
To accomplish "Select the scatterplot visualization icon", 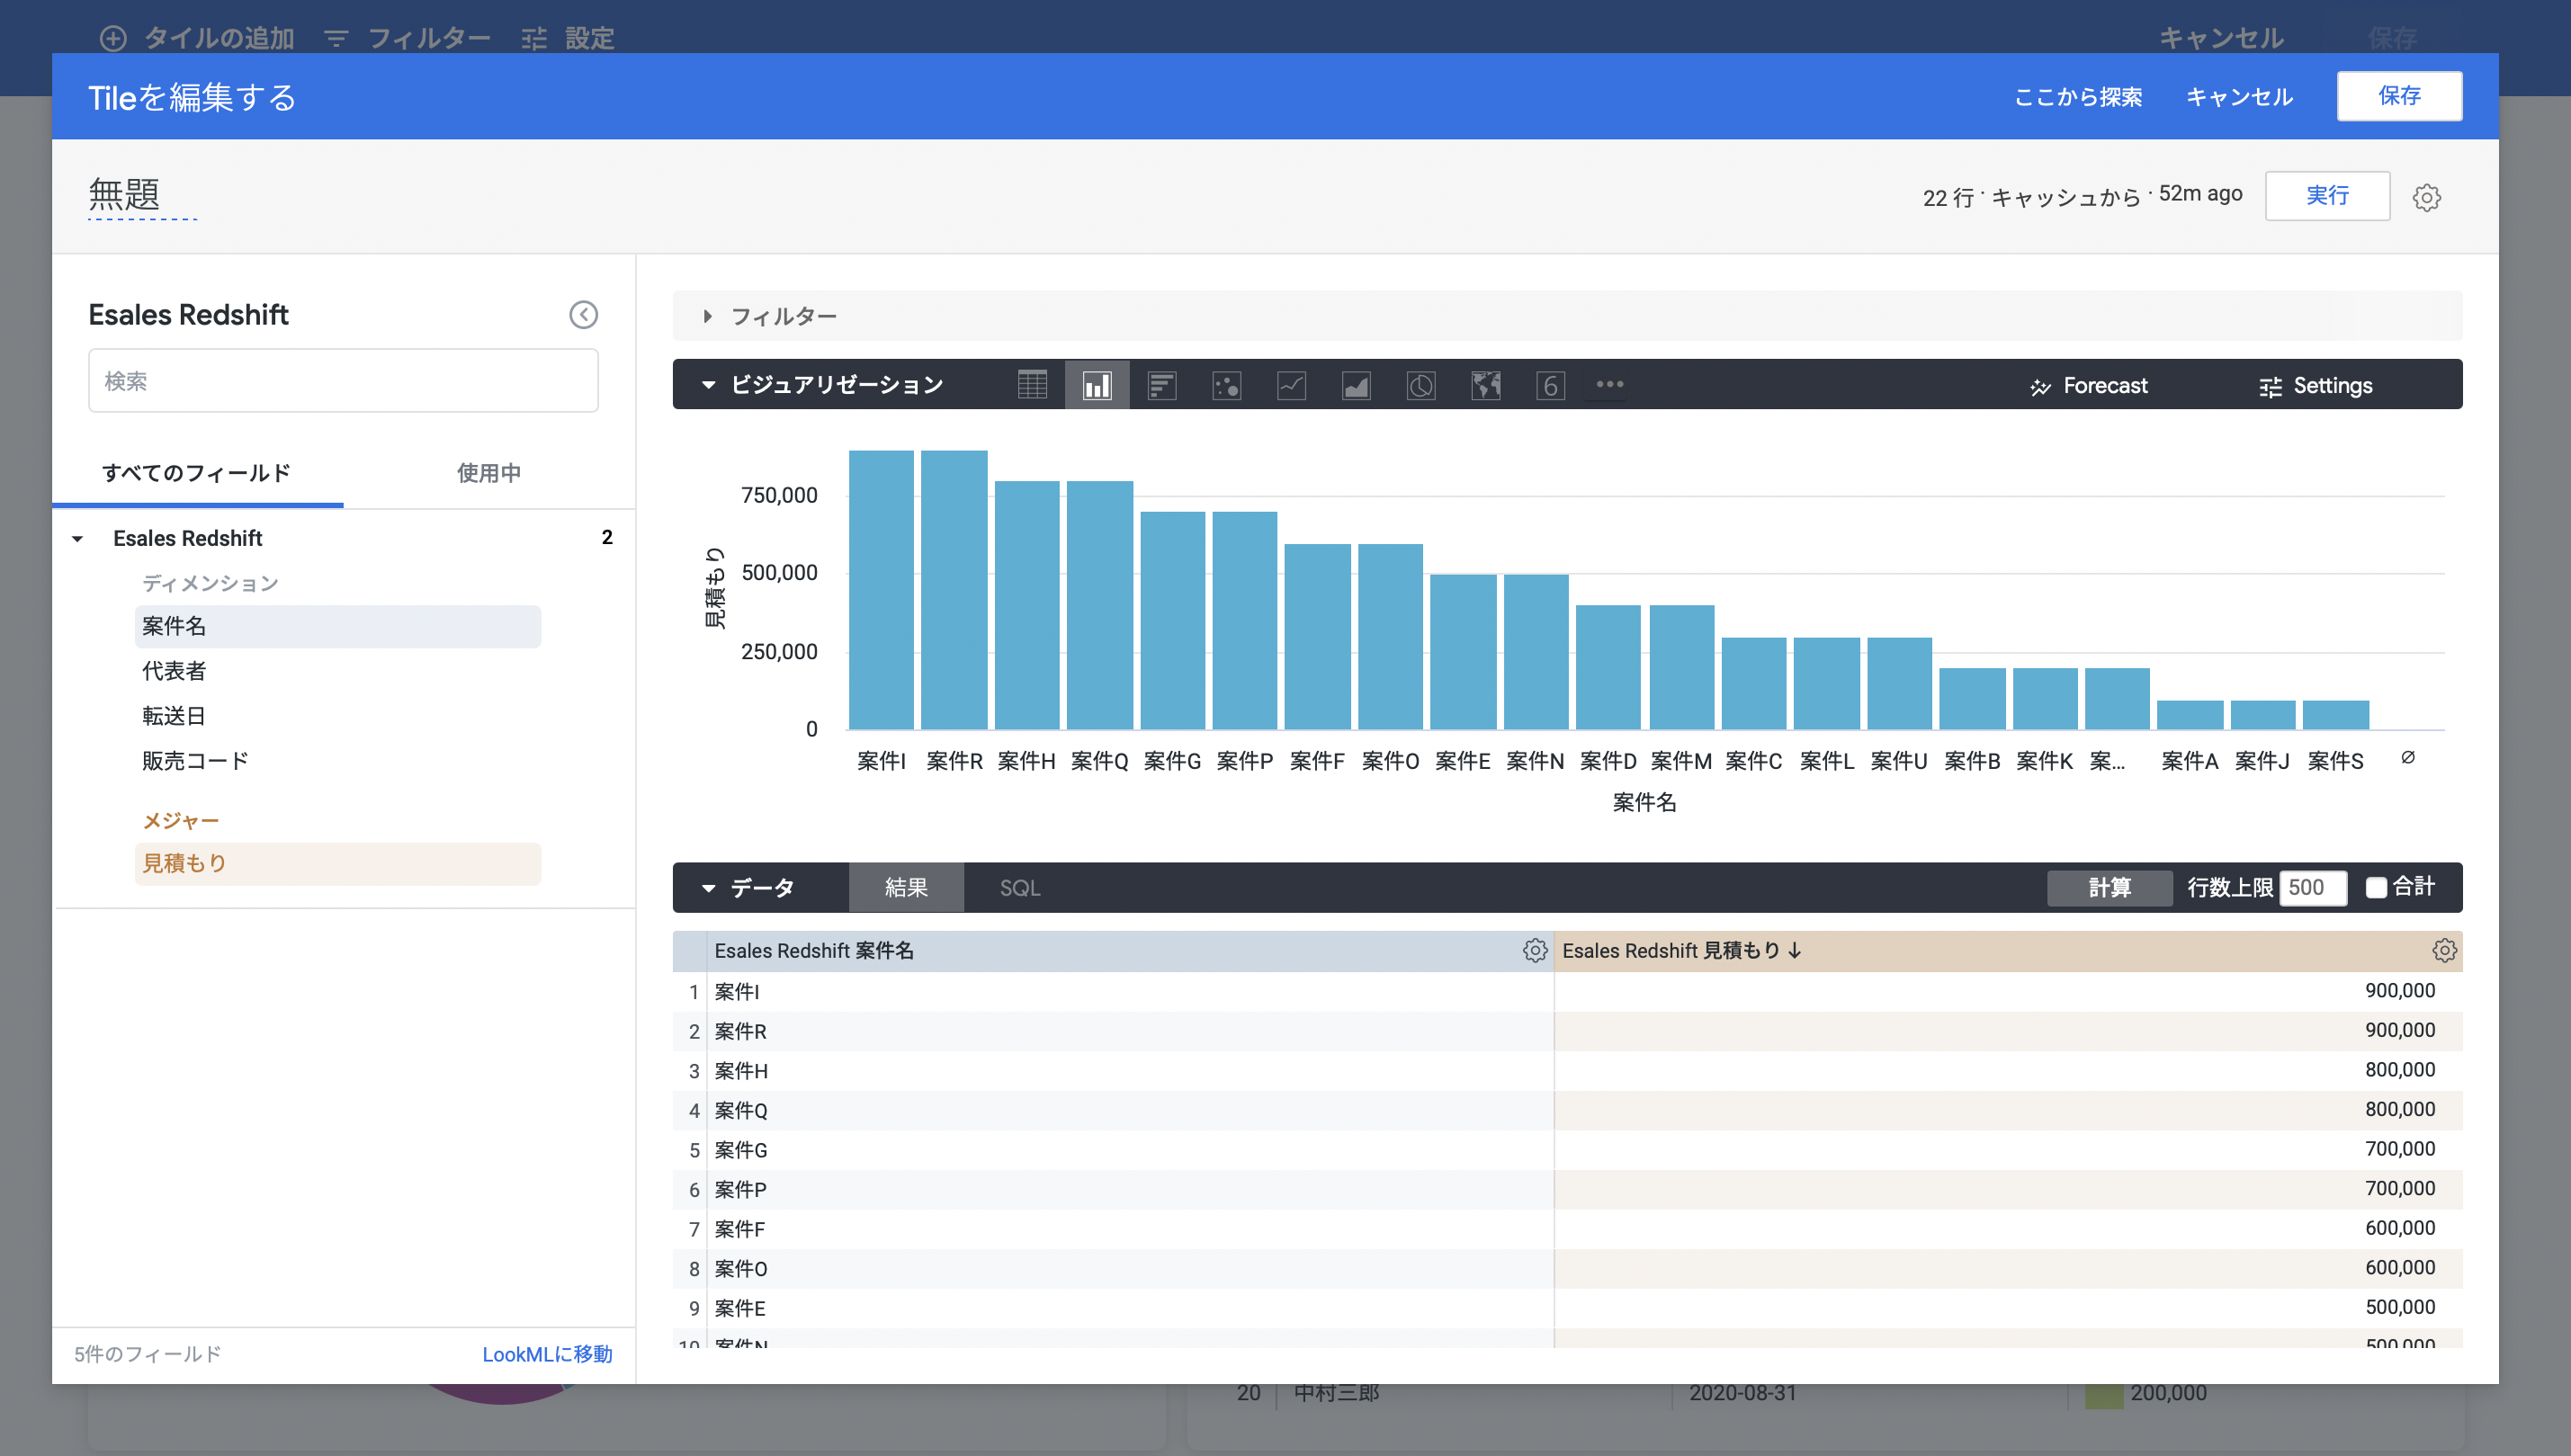I will 1226,385.
